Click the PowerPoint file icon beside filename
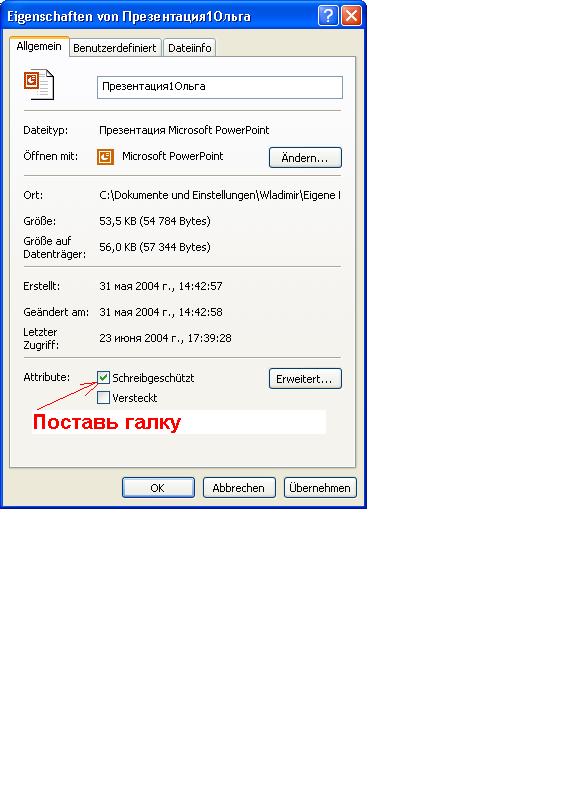The image size is (583, 805). click(38, 85)
